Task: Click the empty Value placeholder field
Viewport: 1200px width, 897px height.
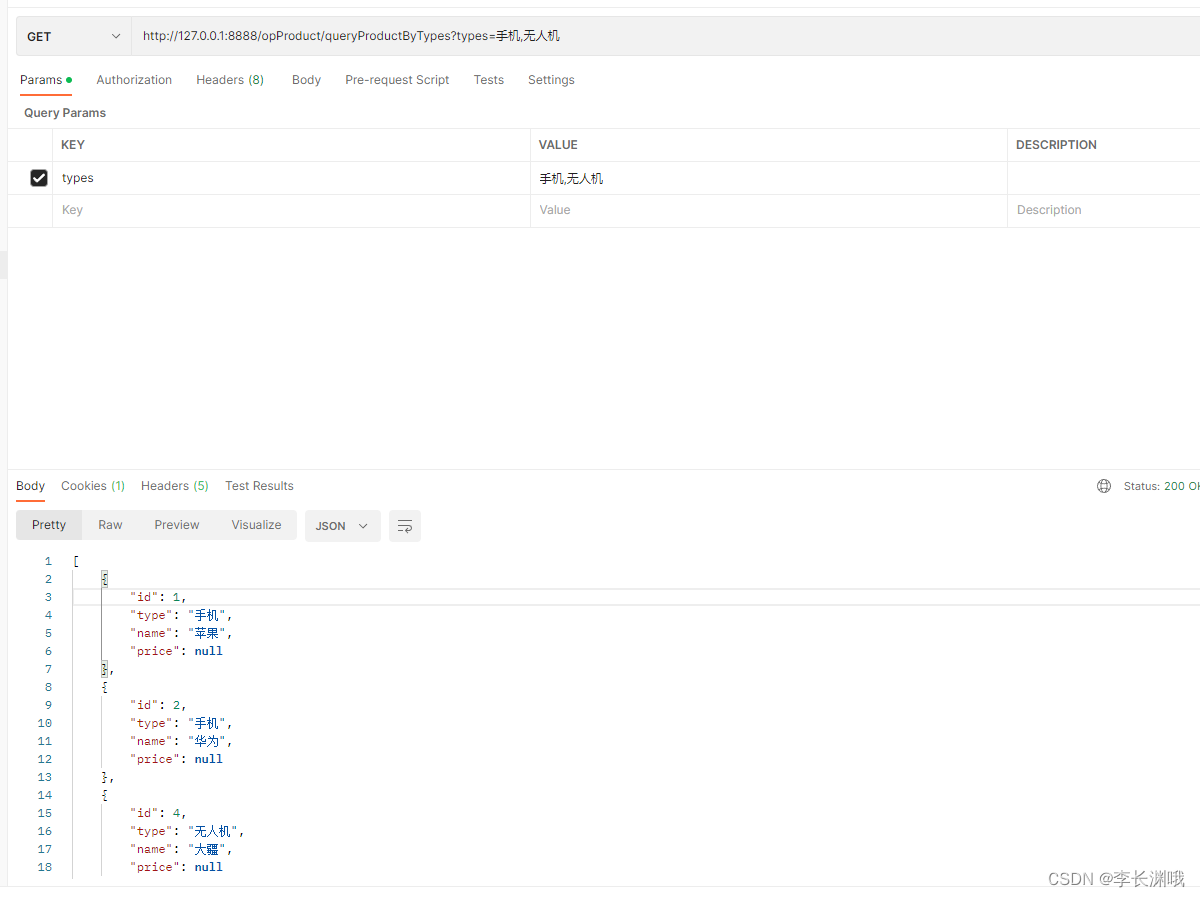Action: [769, 210]
